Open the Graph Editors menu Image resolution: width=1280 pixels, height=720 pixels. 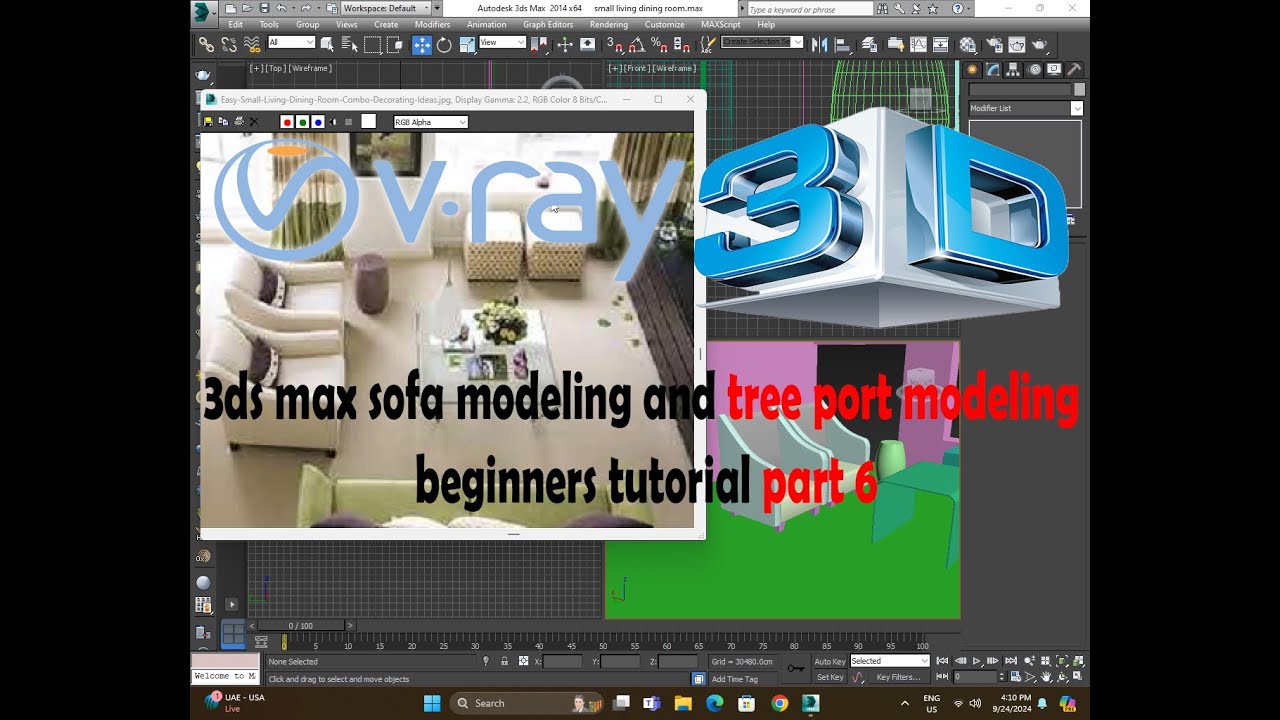548,24
